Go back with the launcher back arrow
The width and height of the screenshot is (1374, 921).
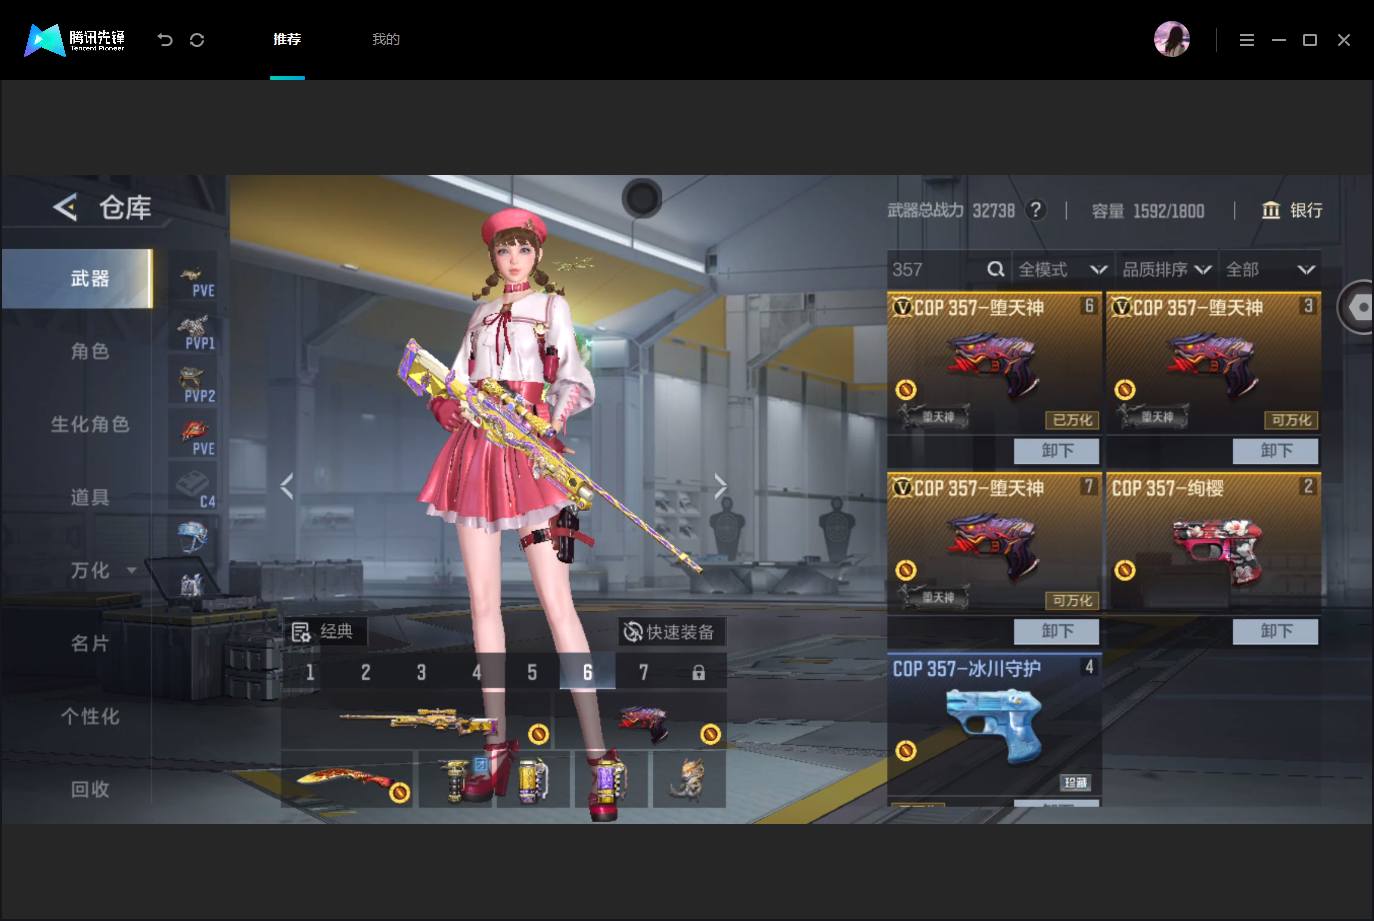click(x=165, y=40)
